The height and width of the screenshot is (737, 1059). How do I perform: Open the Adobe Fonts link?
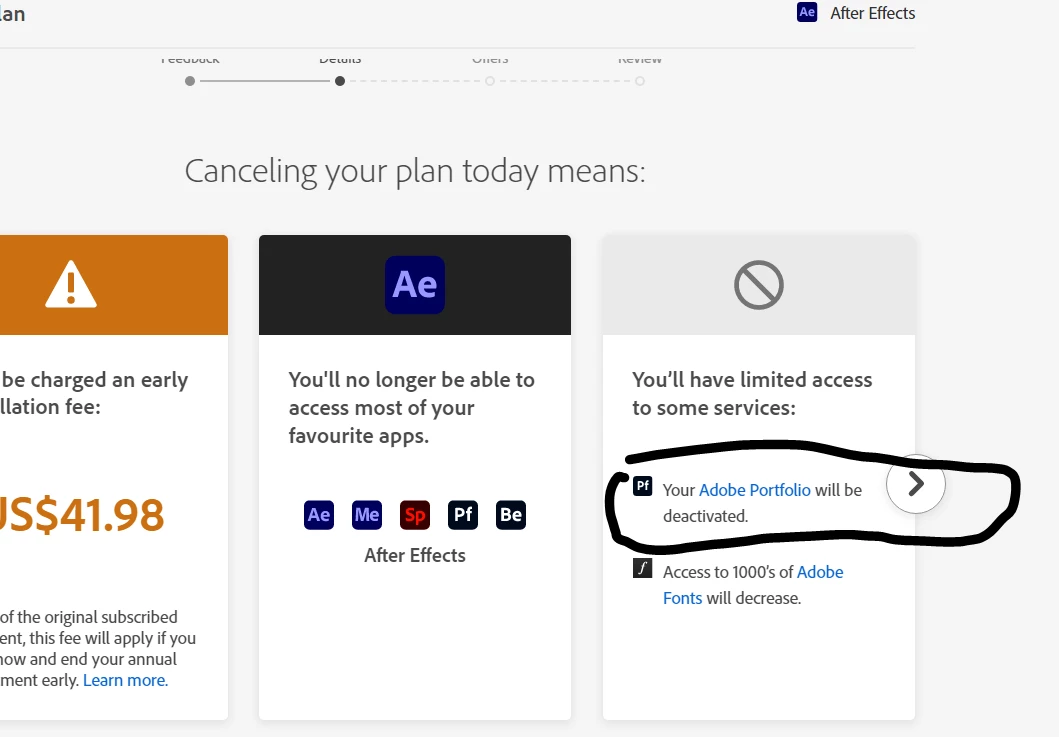tap(753, 585)
